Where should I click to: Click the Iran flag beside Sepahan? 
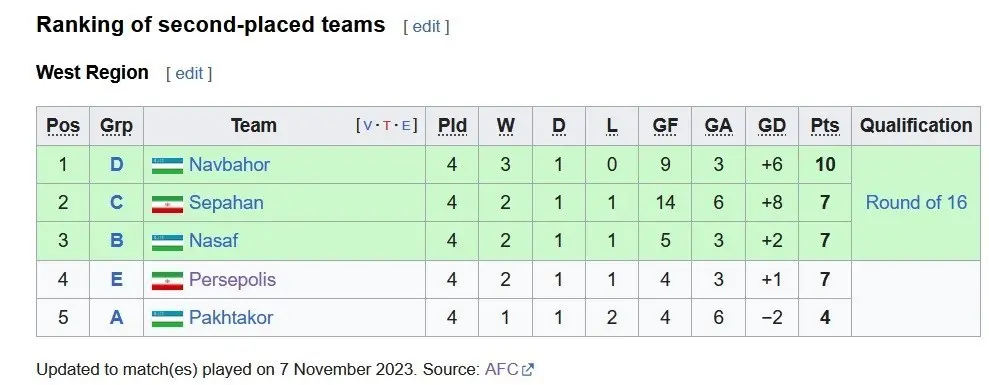tap(167, 204)
